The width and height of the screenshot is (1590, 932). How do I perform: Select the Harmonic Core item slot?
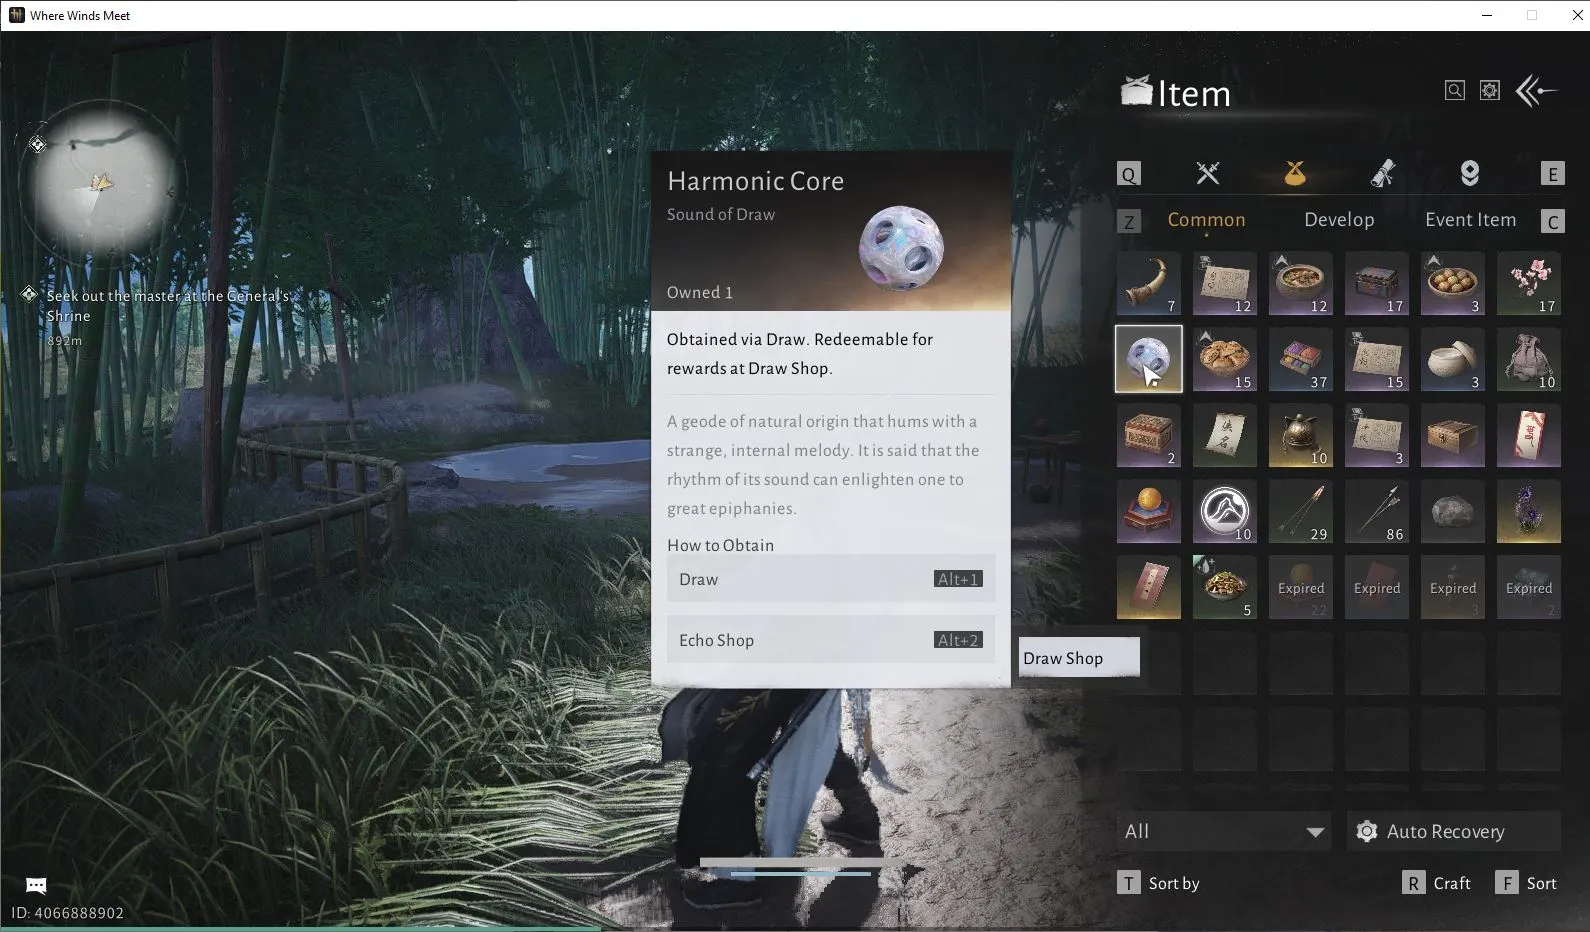[x=1148, y=359]
